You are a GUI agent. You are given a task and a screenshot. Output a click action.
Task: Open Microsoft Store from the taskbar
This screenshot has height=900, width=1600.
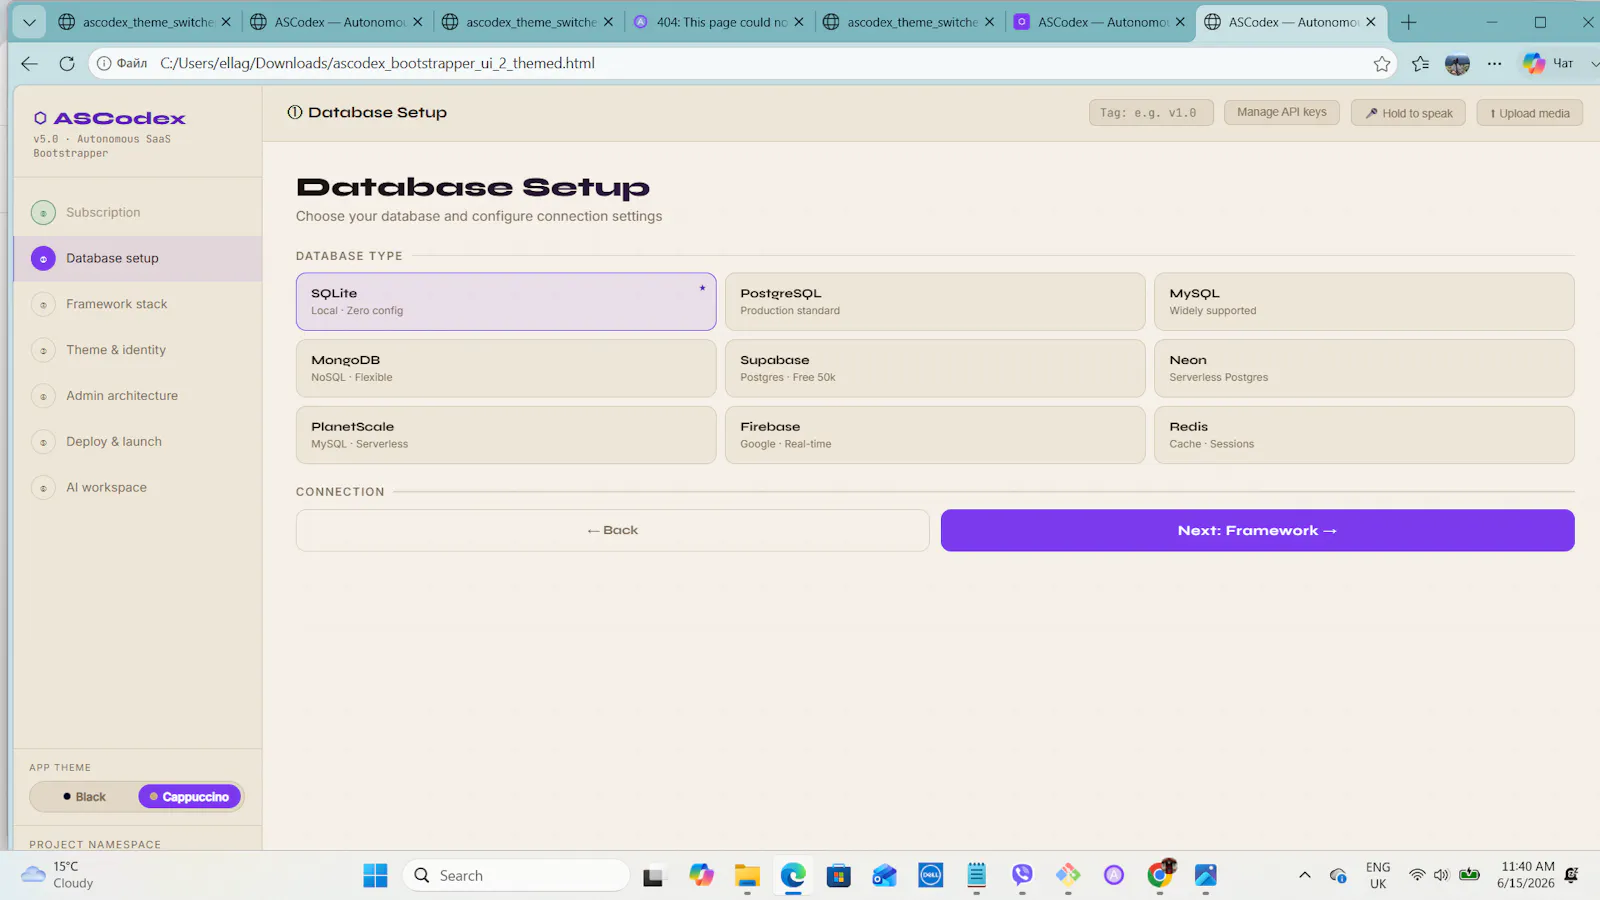coord(838,876)
